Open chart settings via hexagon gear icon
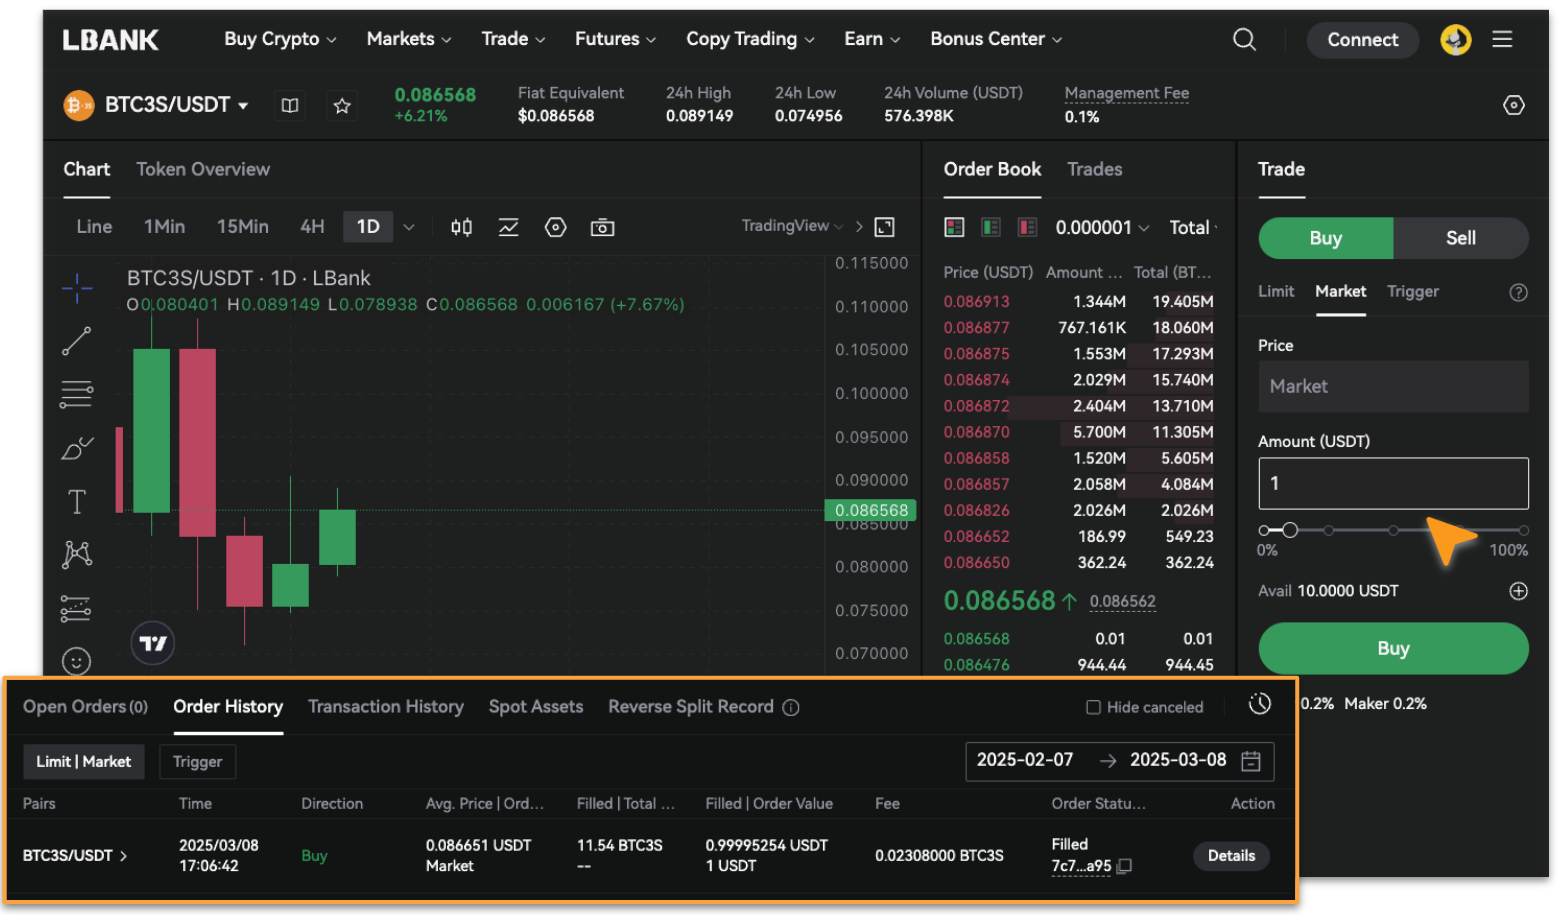The height and width of the screenshot is (915, 1564). pyautogui.click(x=555, y=227)
